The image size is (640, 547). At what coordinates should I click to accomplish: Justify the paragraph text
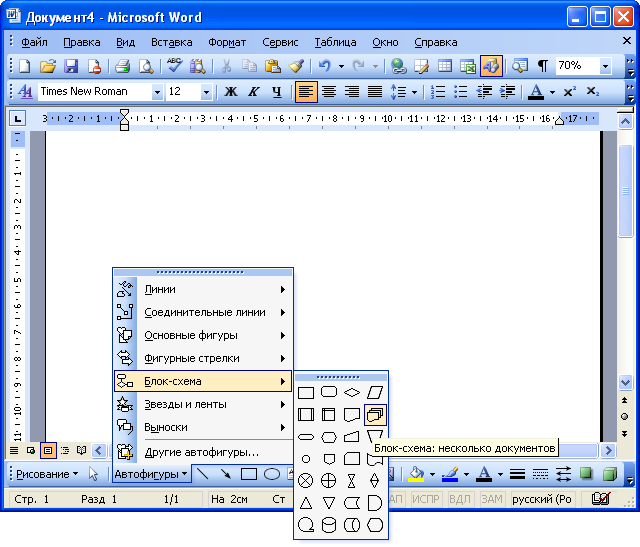click(x=375, y=91)
